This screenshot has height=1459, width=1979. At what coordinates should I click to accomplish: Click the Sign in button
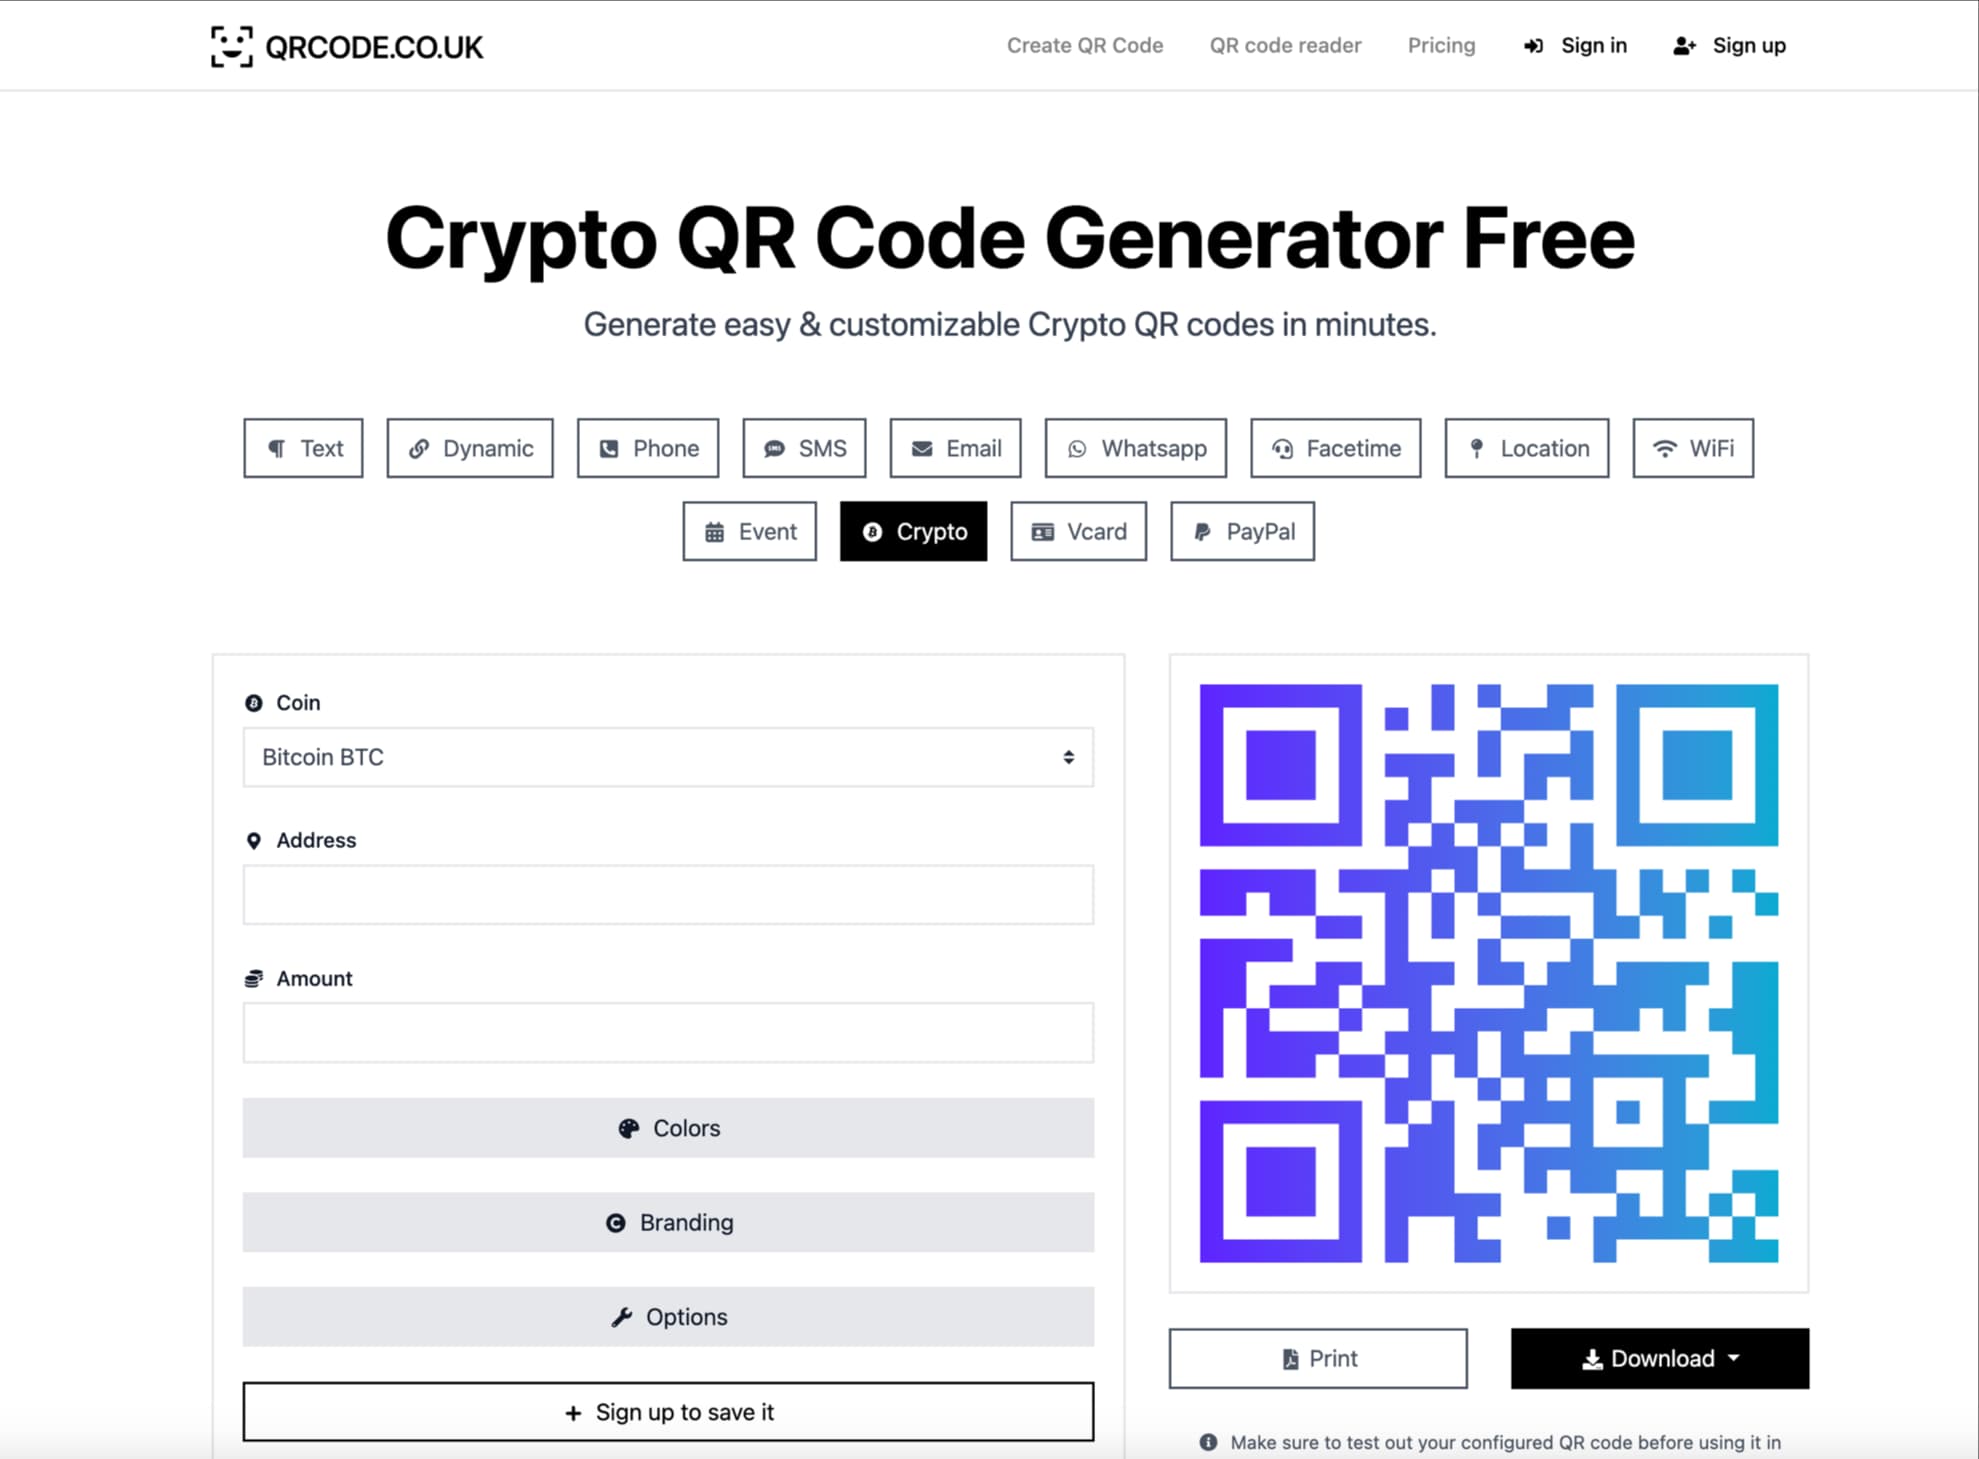pos(1576,45)
